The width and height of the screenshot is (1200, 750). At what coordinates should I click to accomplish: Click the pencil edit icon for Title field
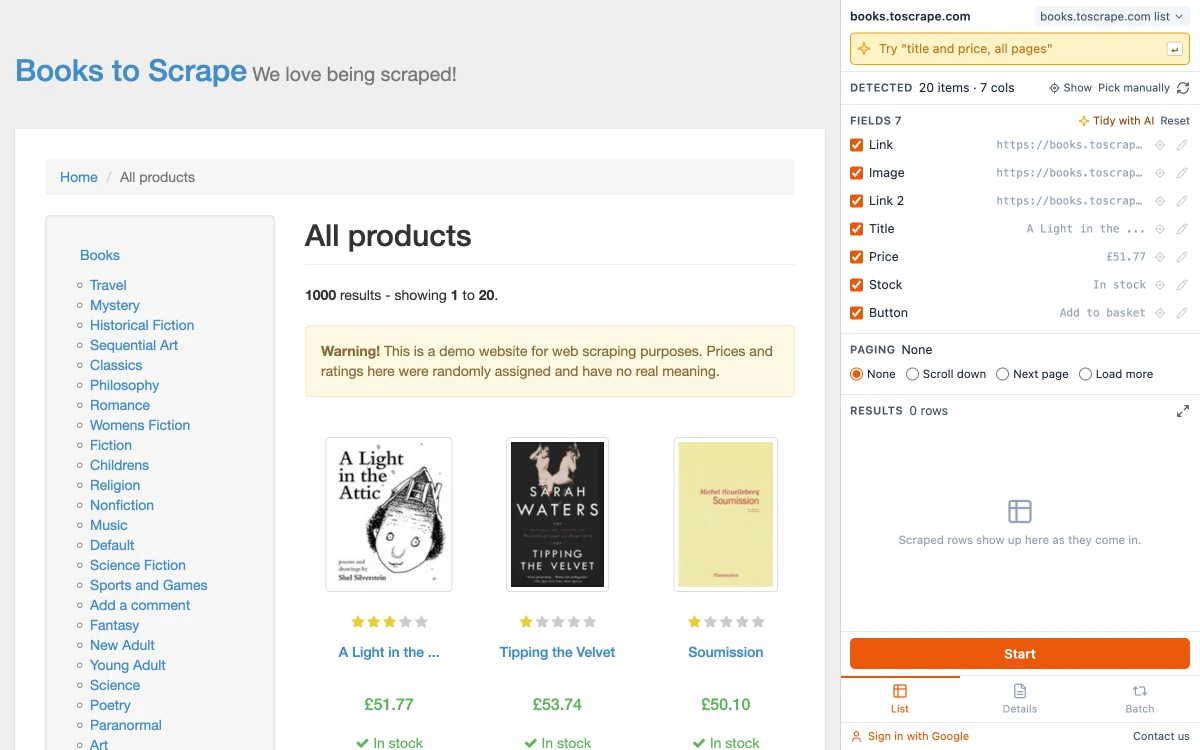coord(1182,229)
